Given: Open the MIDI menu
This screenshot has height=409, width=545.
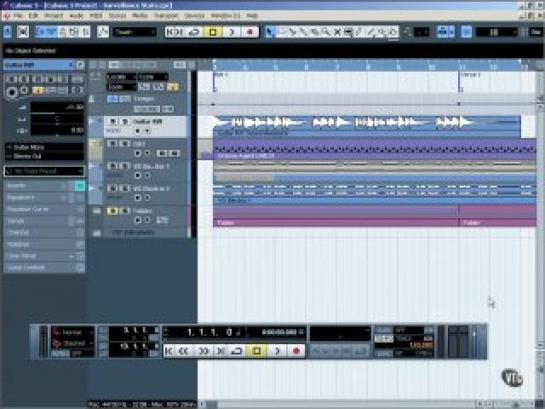Looking at the screenshot, I should 96,16.
